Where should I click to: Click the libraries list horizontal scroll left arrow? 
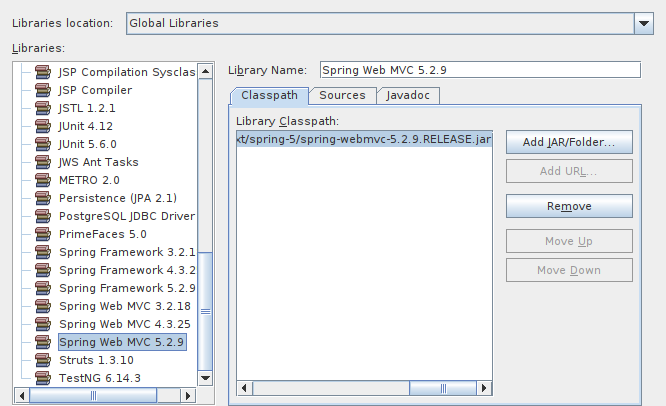[22, 396]
